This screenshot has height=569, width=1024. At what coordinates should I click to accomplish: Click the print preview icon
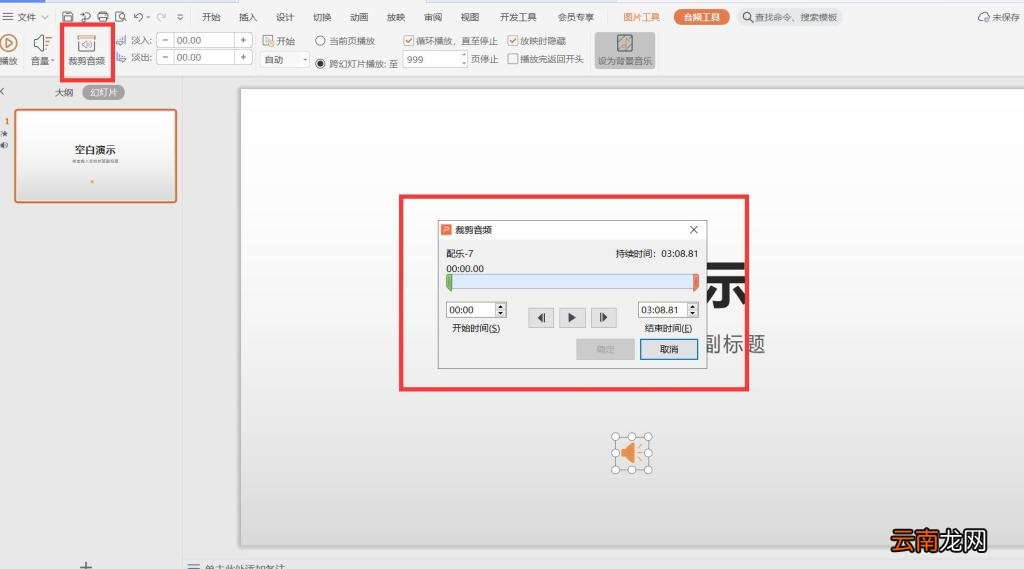(x=120, y=17)
